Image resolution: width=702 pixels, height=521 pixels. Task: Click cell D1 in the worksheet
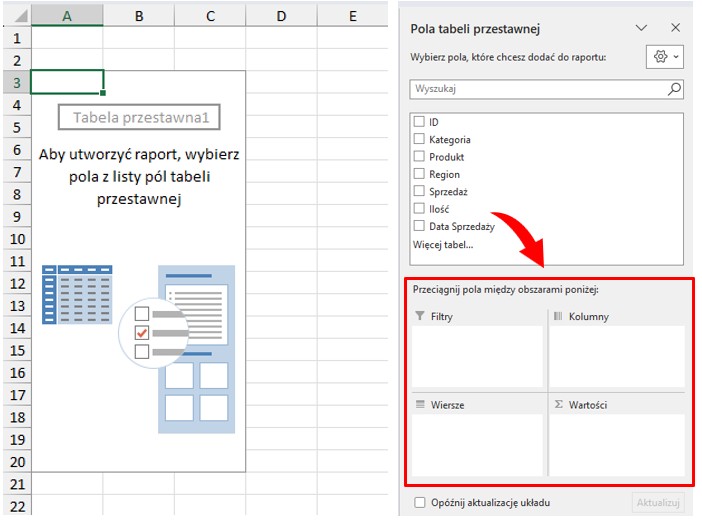[x=281, y=38]
